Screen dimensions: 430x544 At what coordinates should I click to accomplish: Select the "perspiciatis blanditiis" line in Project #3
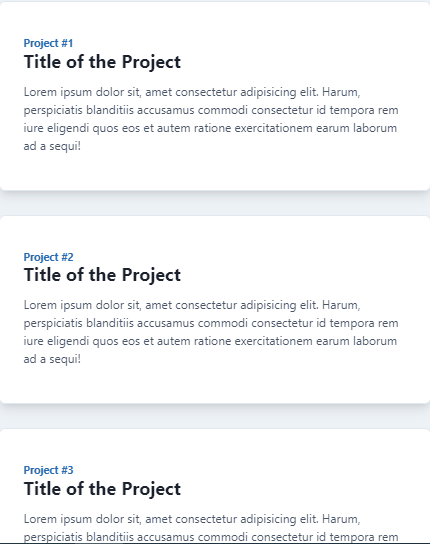pyautogui.click(x=211, y=537)
